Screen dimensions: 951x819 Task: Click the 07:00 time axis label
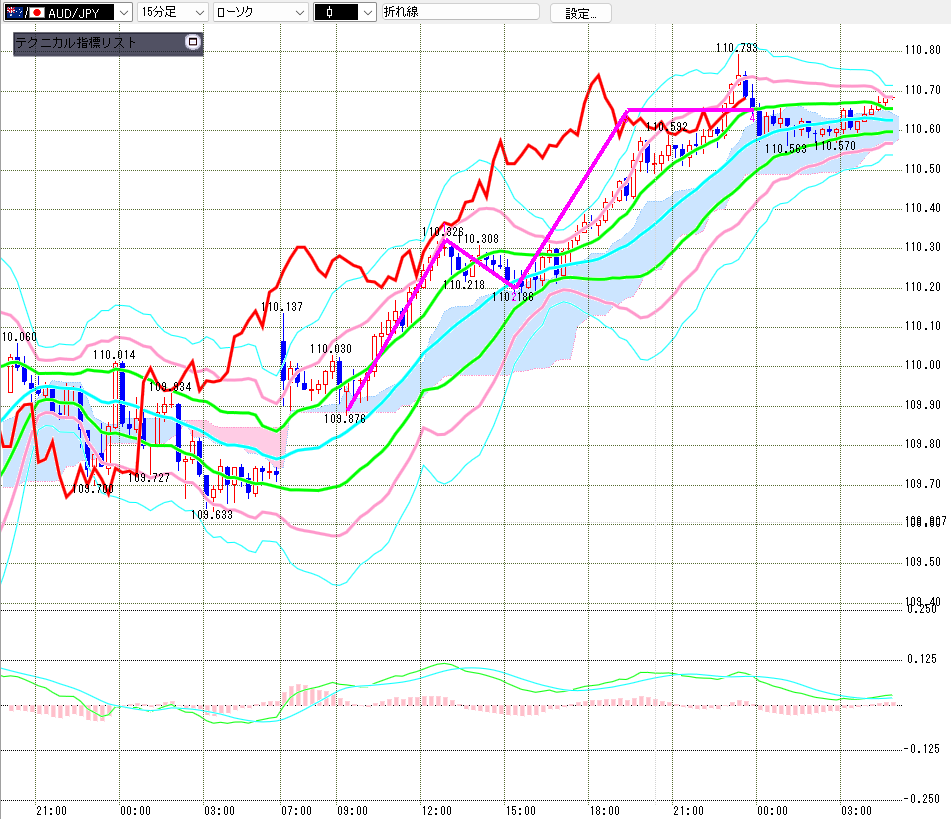point(297,811)
